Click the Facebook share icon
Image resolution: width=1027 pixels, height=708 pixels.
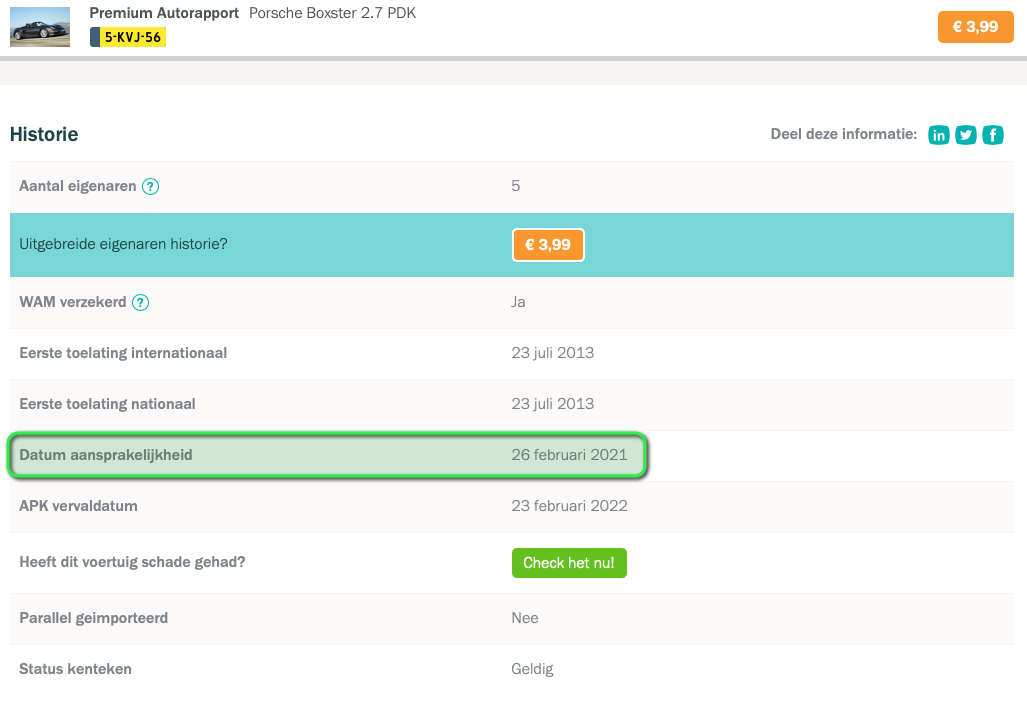coord(993,135)
